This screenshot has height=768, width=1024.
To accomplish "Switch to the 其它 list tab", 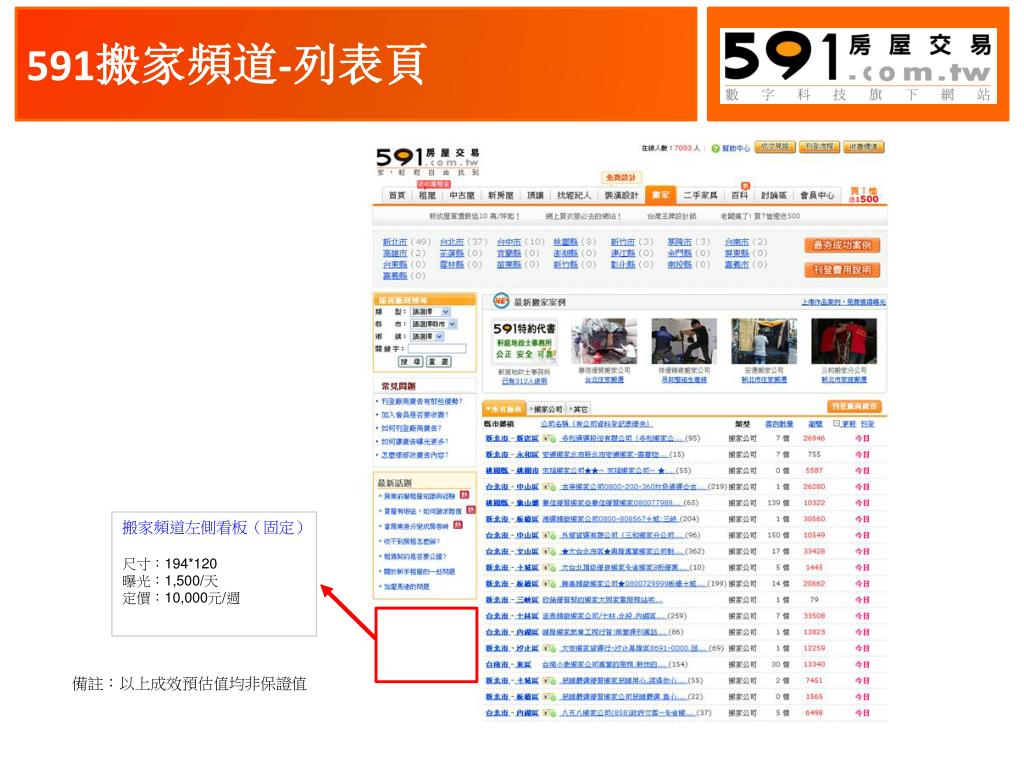I will (579, 409).
